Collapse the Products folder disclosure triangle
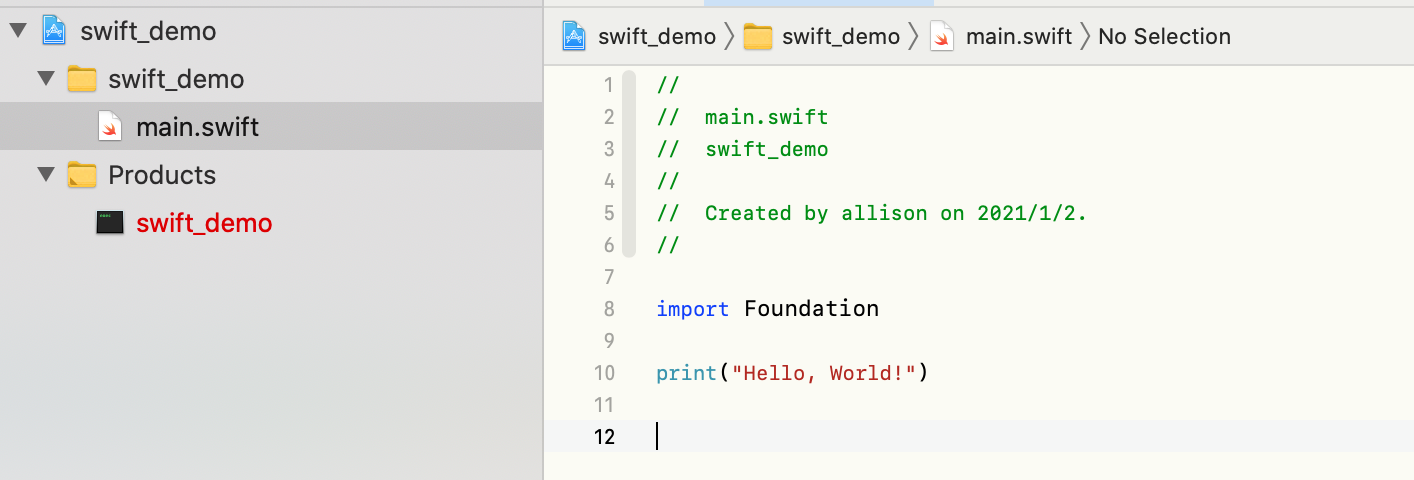Image resolution: width=1414 pixels, height=480 pixels. click(45, 175)
